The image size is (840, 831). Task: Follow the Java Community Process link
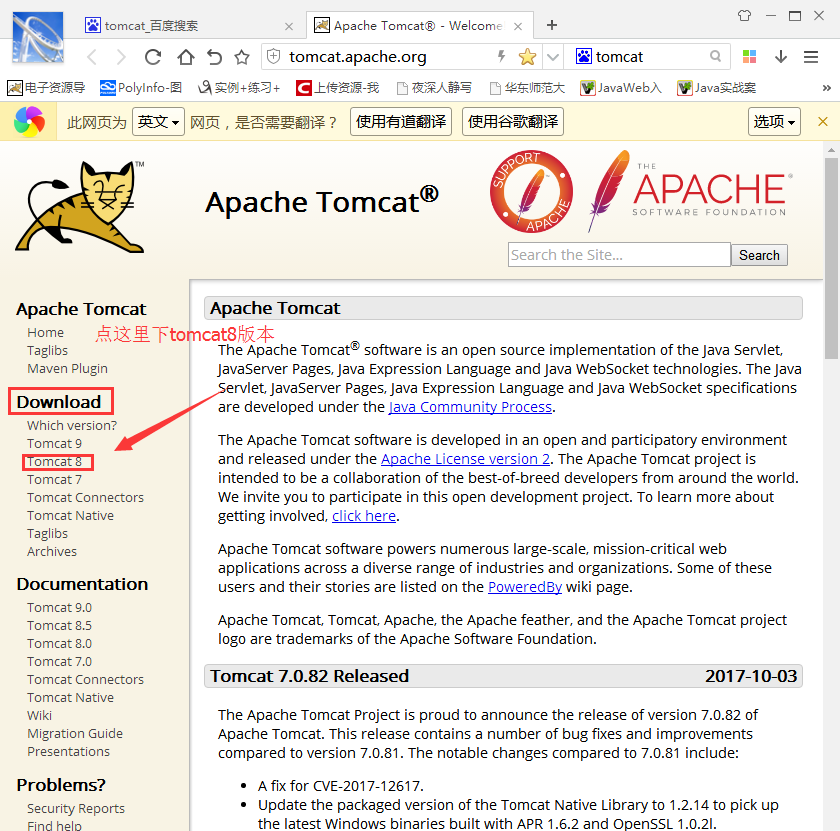pyautogui.click(x=470, y=407)
